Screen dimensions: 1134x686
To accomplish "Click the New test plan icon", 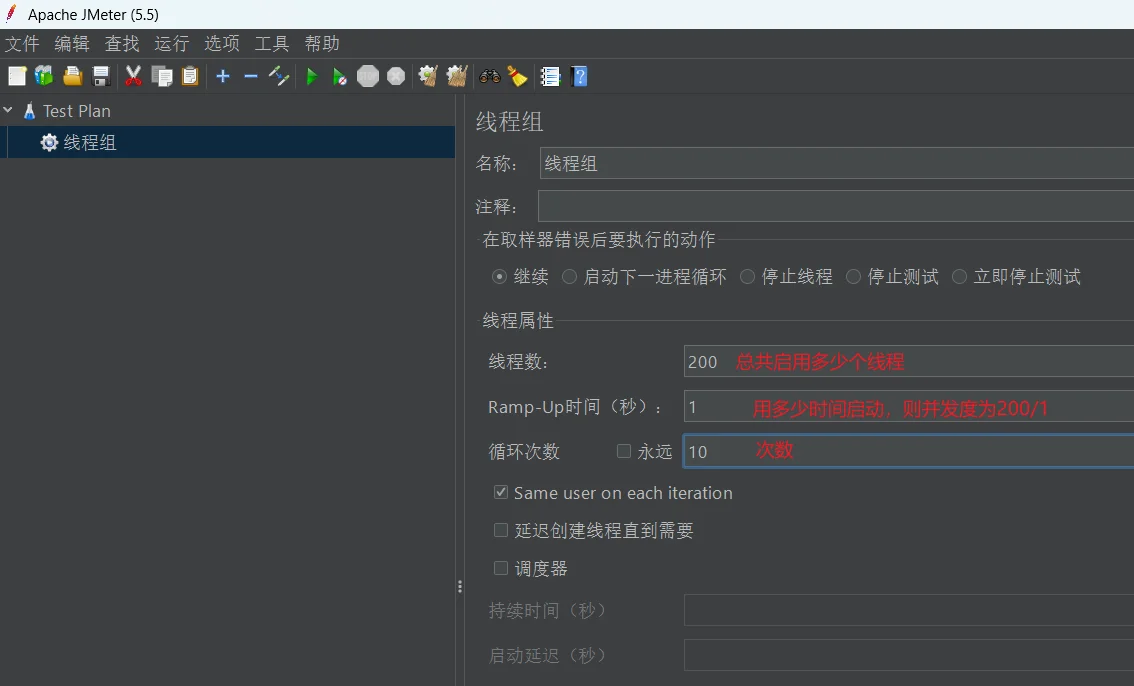I will tap(17, 76).
